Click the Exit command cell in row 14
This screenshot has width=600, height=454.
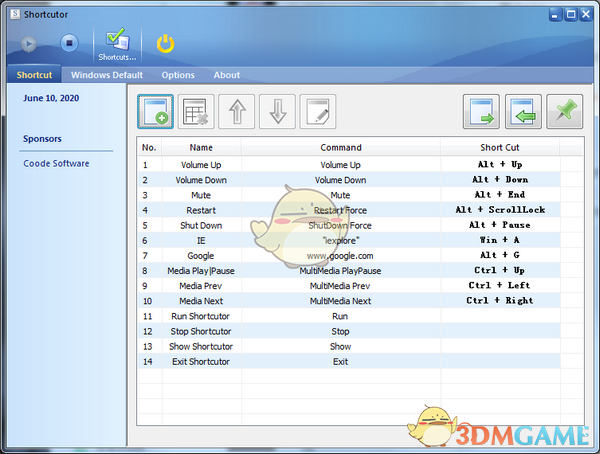pyautogui.click(x=341, y=361)
